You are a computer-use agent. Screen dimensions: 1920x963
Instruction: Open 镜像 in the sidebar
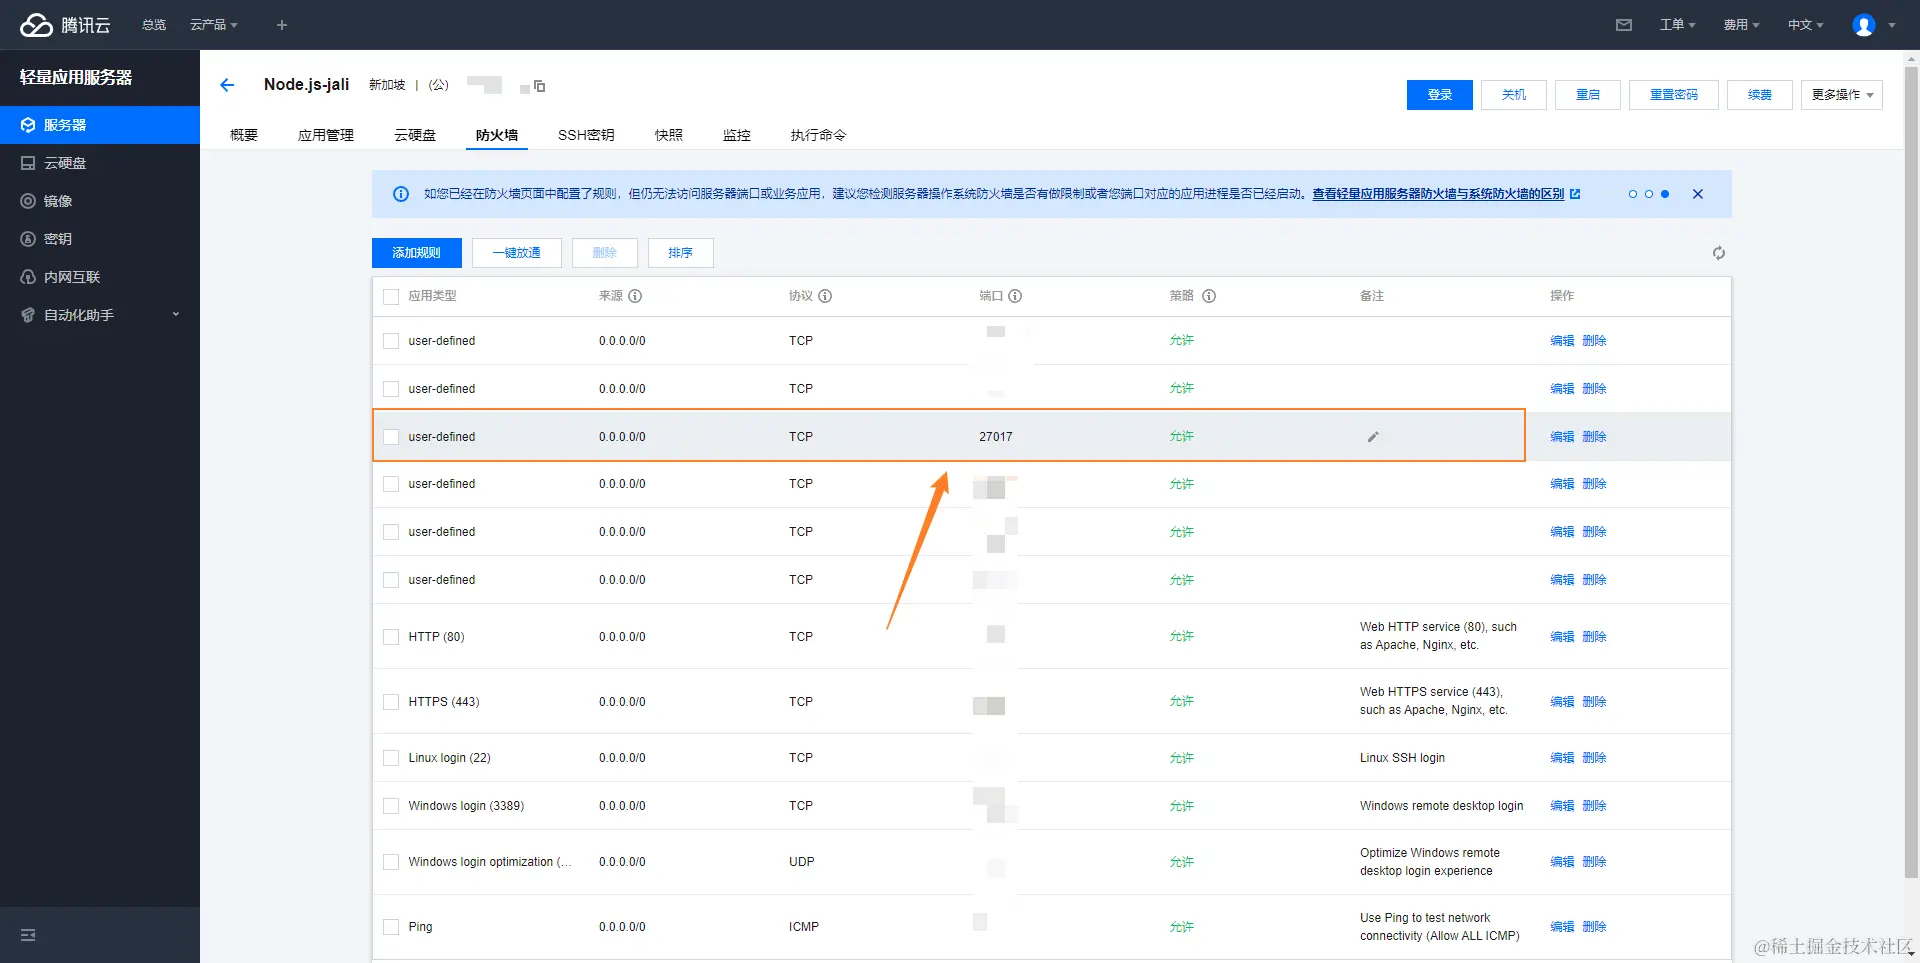click(100, 201)
